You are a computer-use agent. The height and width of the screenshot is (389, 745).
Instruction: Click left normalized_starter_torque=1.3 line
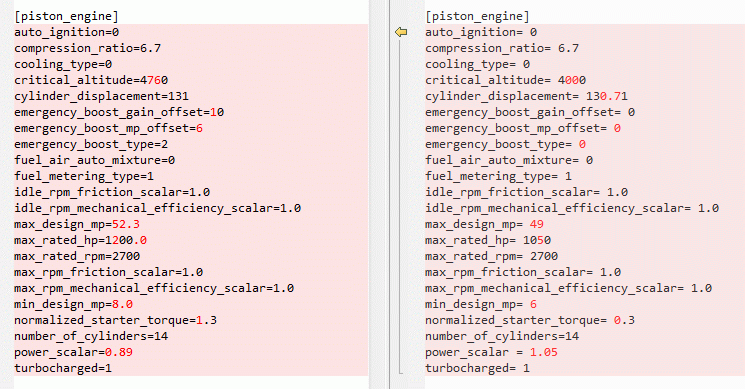pyautogui.click(x=115, y=320)
